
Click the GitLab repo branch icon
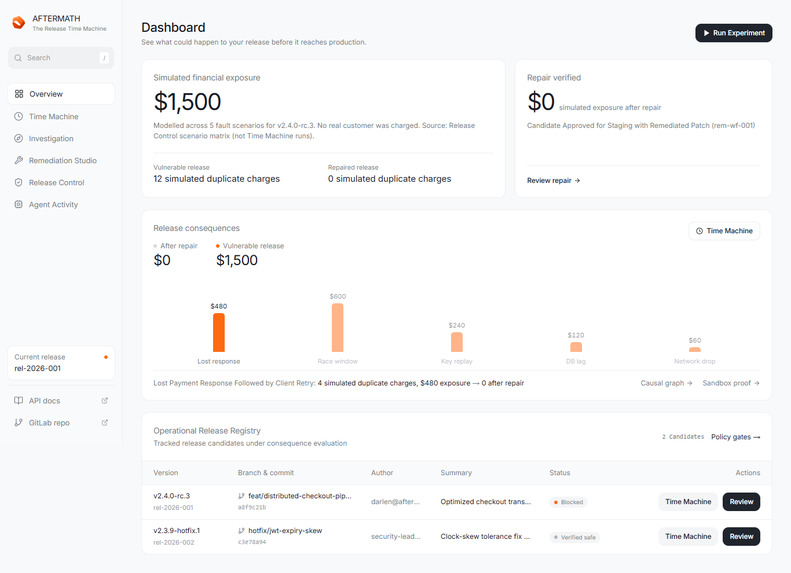[19, 423]
